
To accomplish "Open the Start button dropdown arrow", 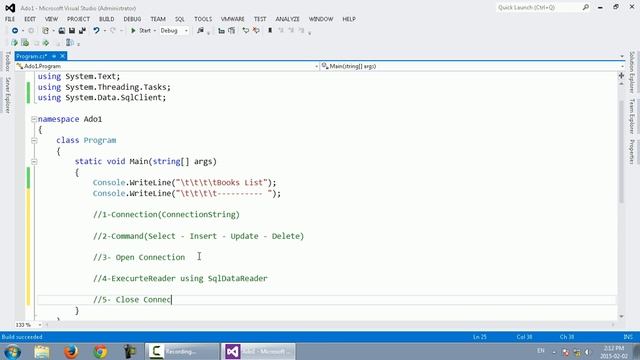I will [x=155, y=31].
